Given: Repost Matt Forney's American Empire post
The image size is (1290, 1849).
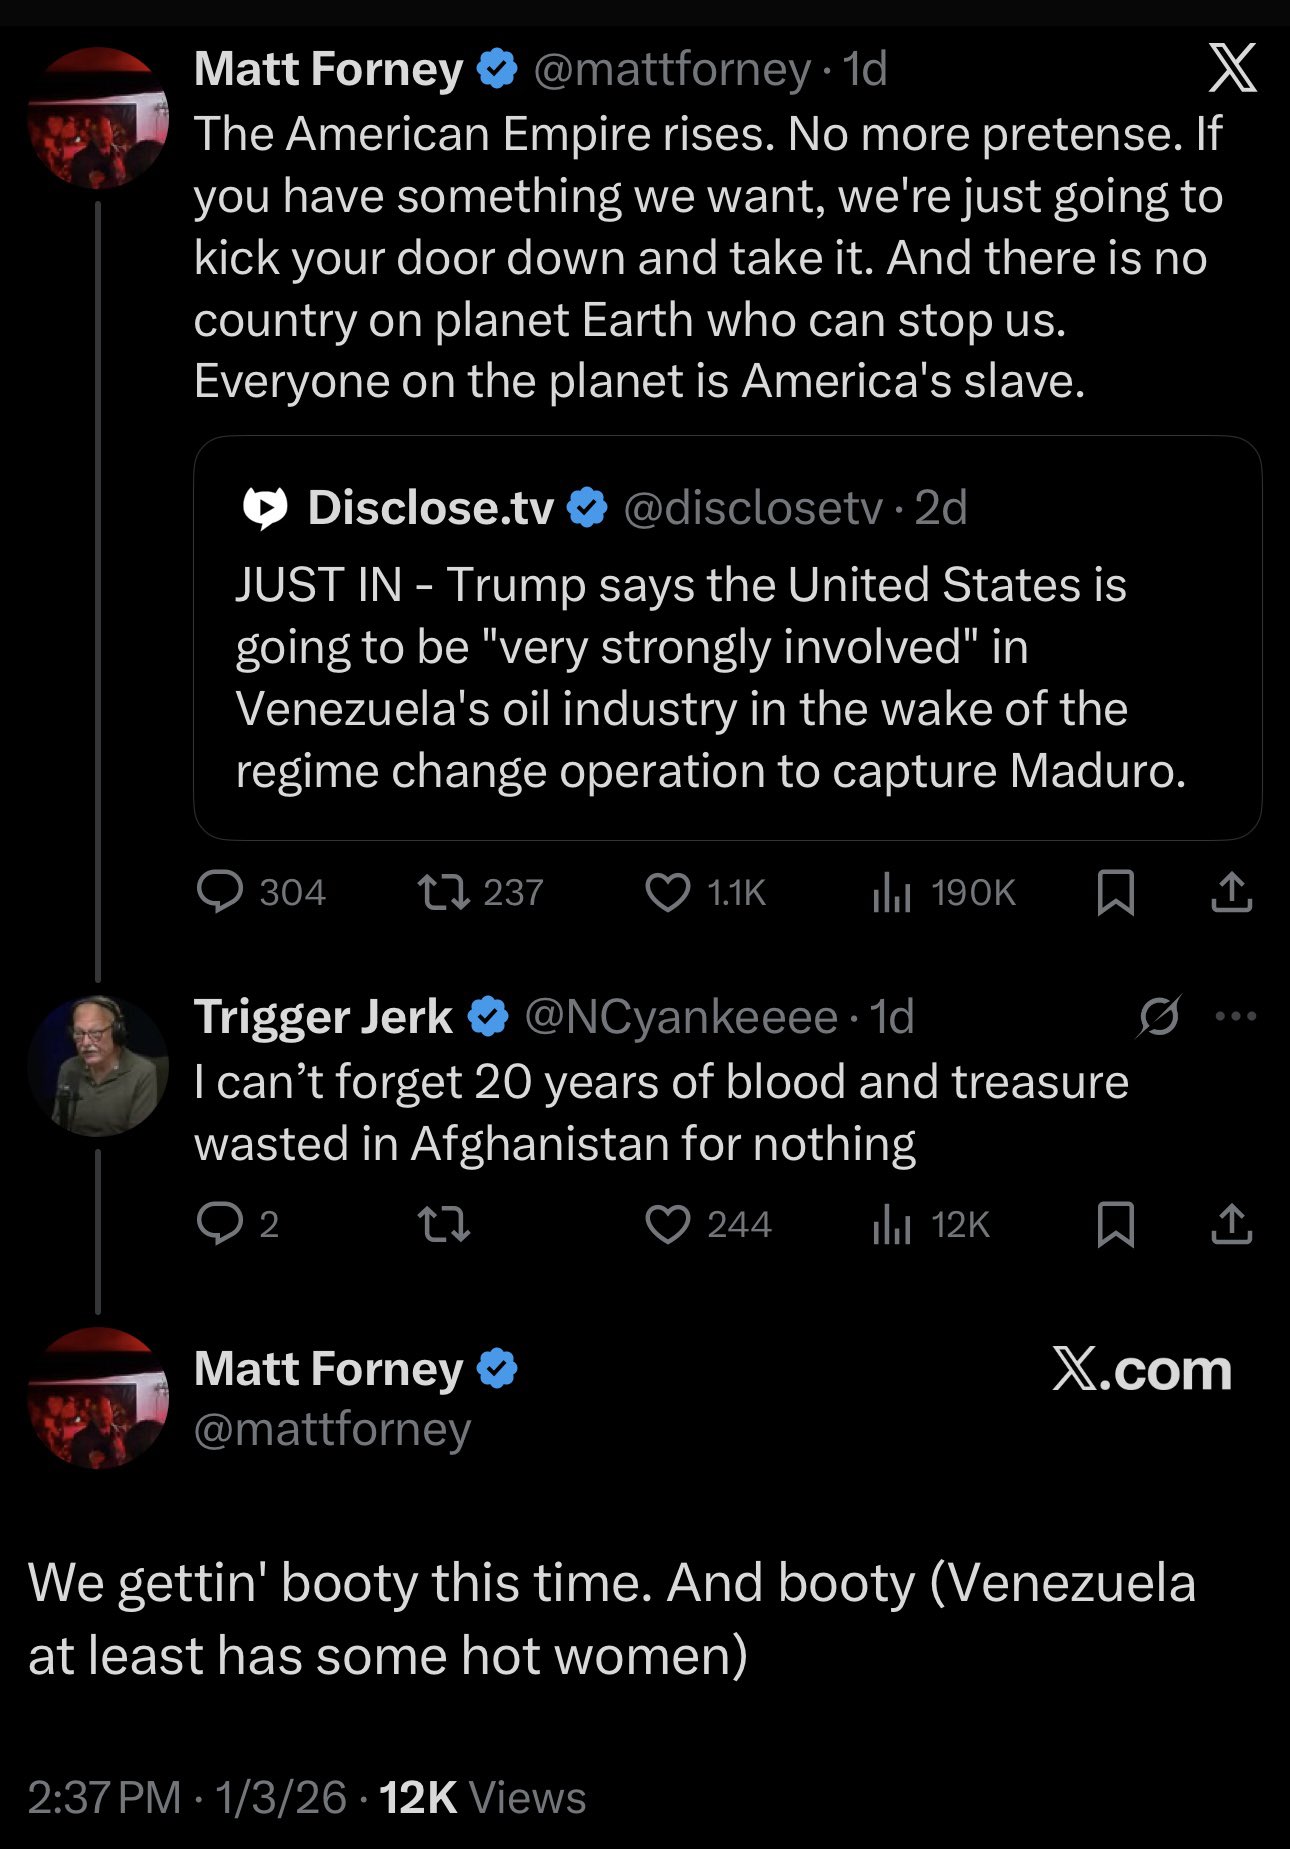Looking at the screenshot, I should [x=444, y=892].
